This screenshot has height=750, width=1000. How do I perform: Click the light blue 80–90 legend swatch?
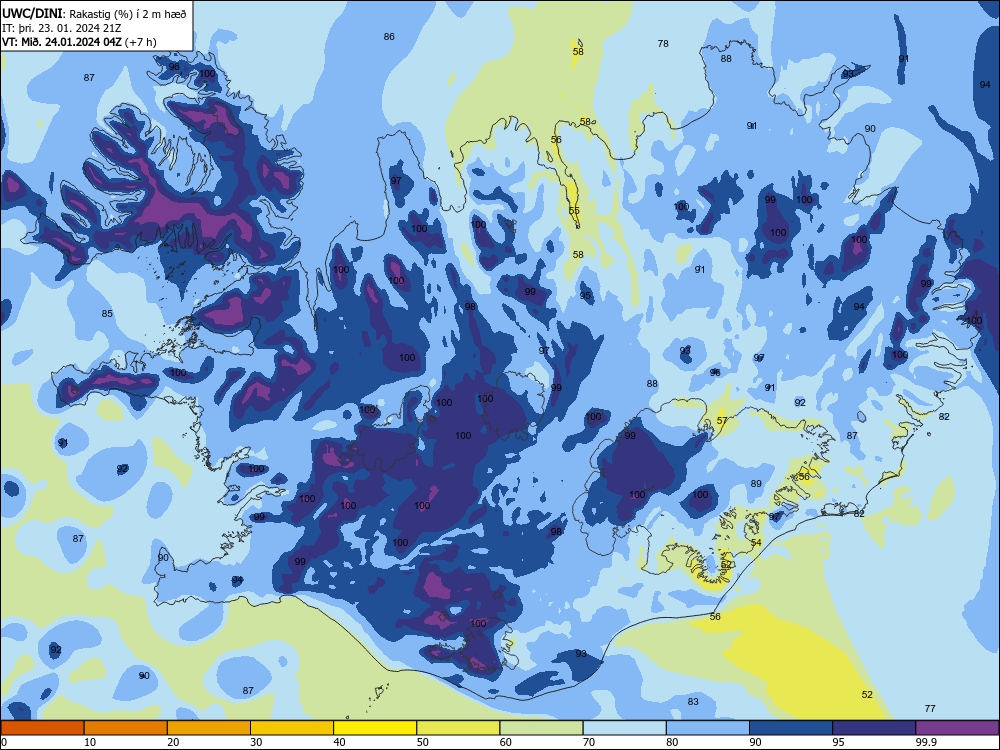(708, 728)
